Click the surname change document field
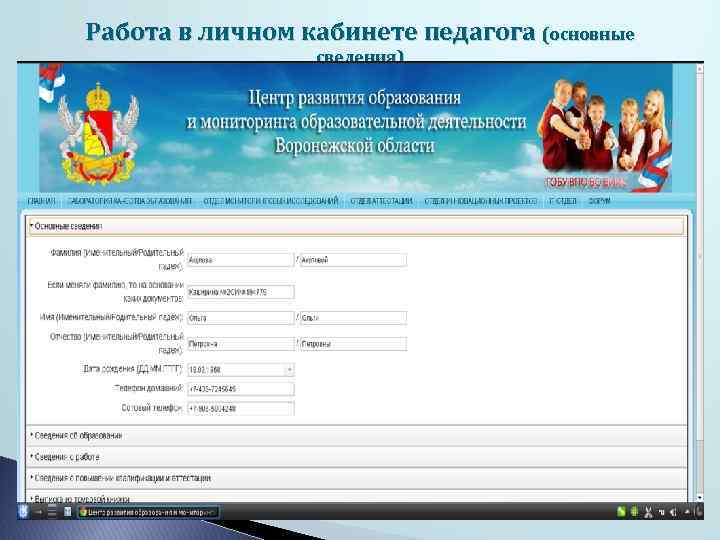The height and width of the screenshot is (540, 720). point(241,292)
